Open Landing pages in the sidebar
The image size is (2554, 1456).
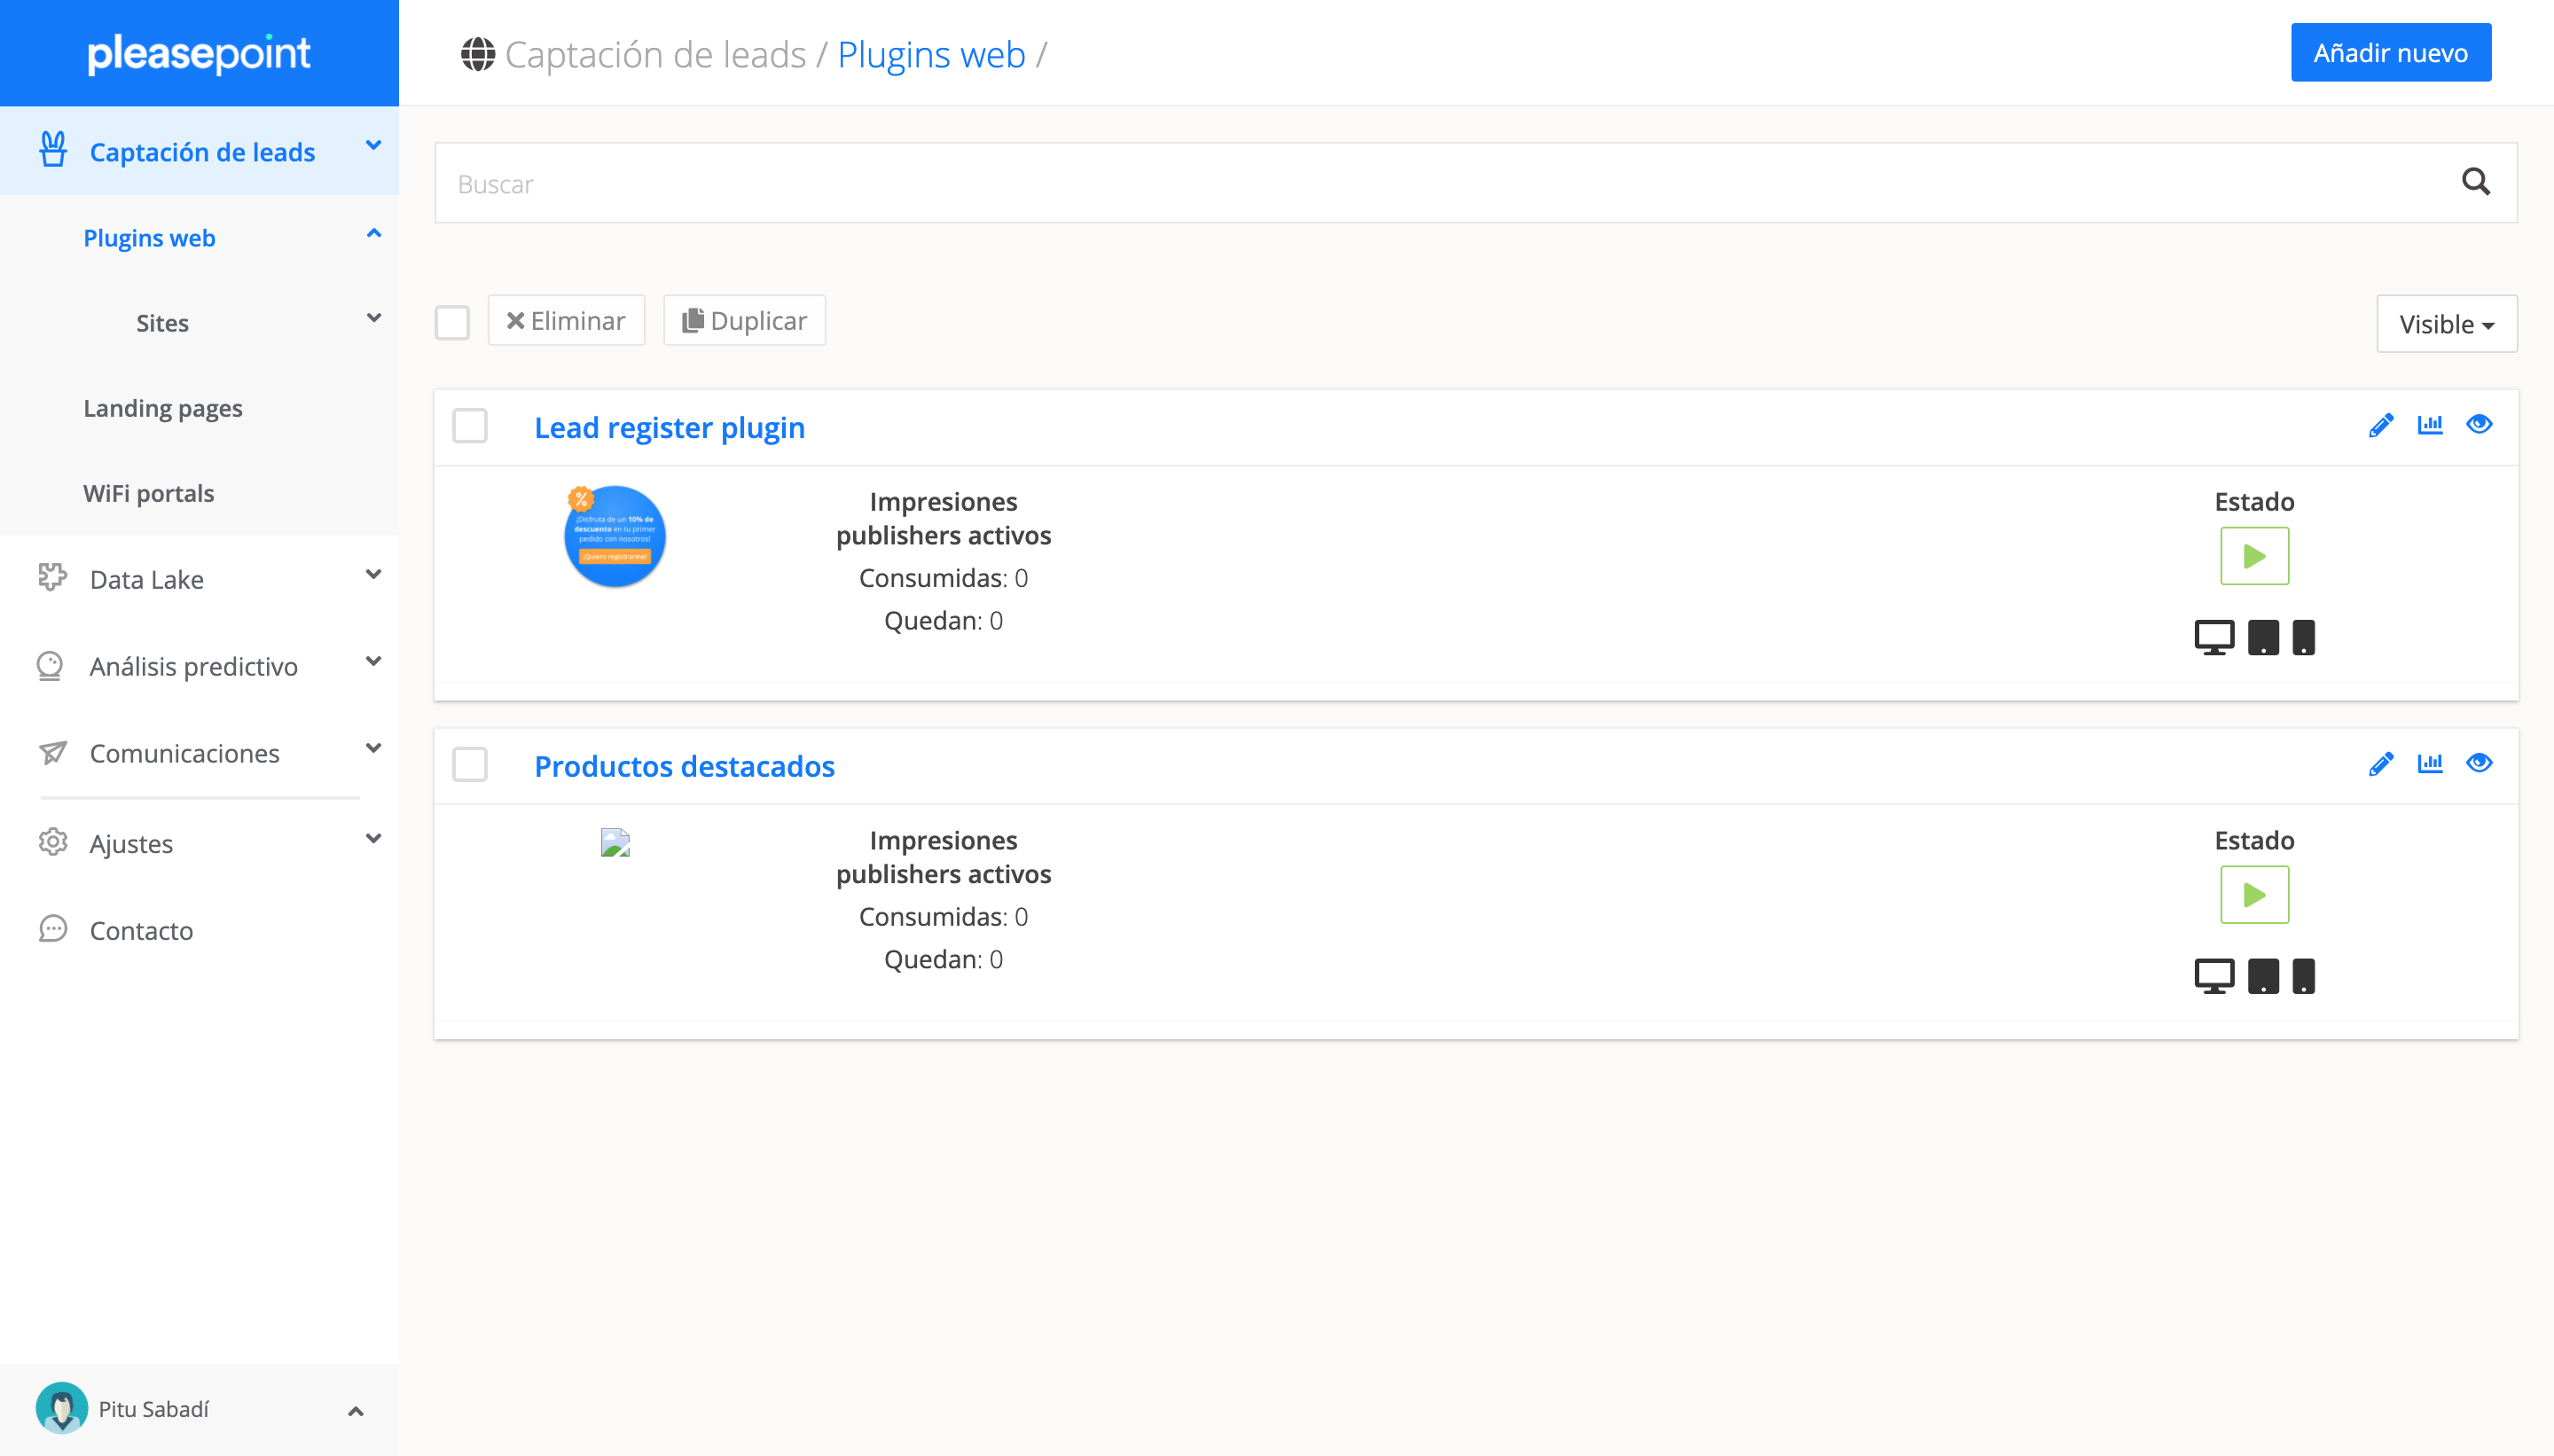point(163,408)
